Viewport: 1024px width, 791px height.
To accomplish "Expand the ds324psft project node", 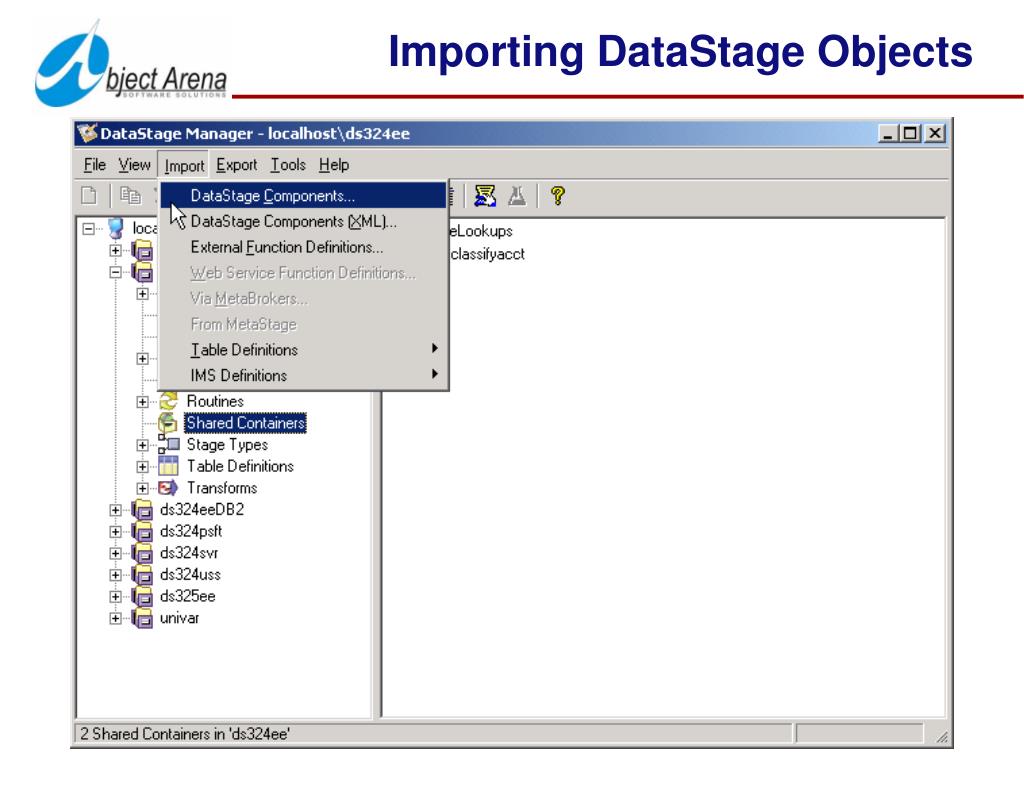I will tap(116, 532).
